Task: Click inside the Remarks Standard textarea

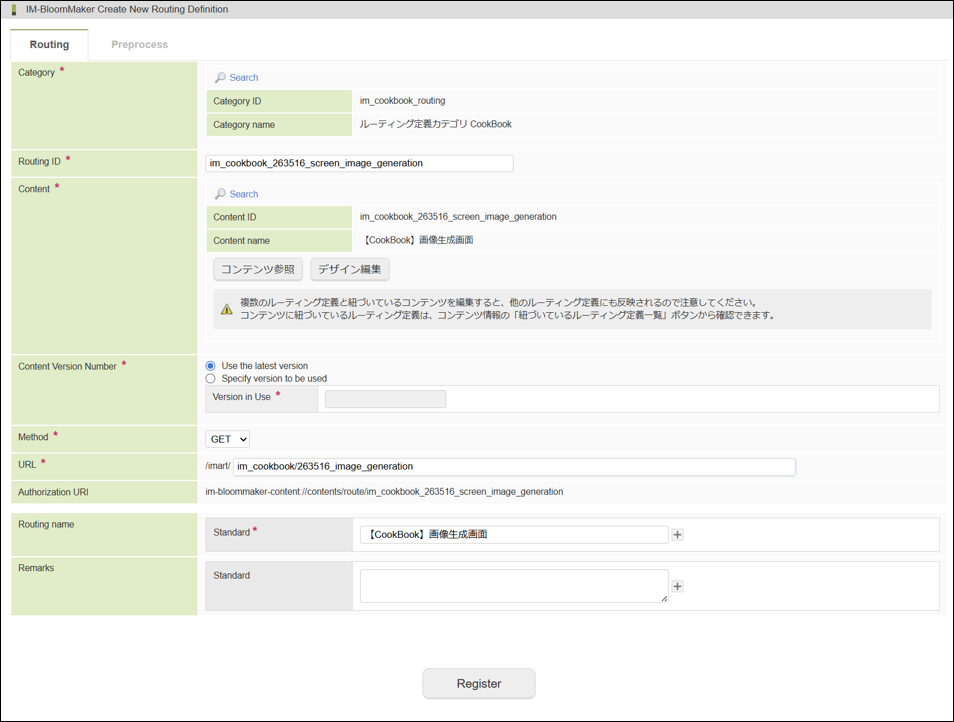Action: (513, 585)
